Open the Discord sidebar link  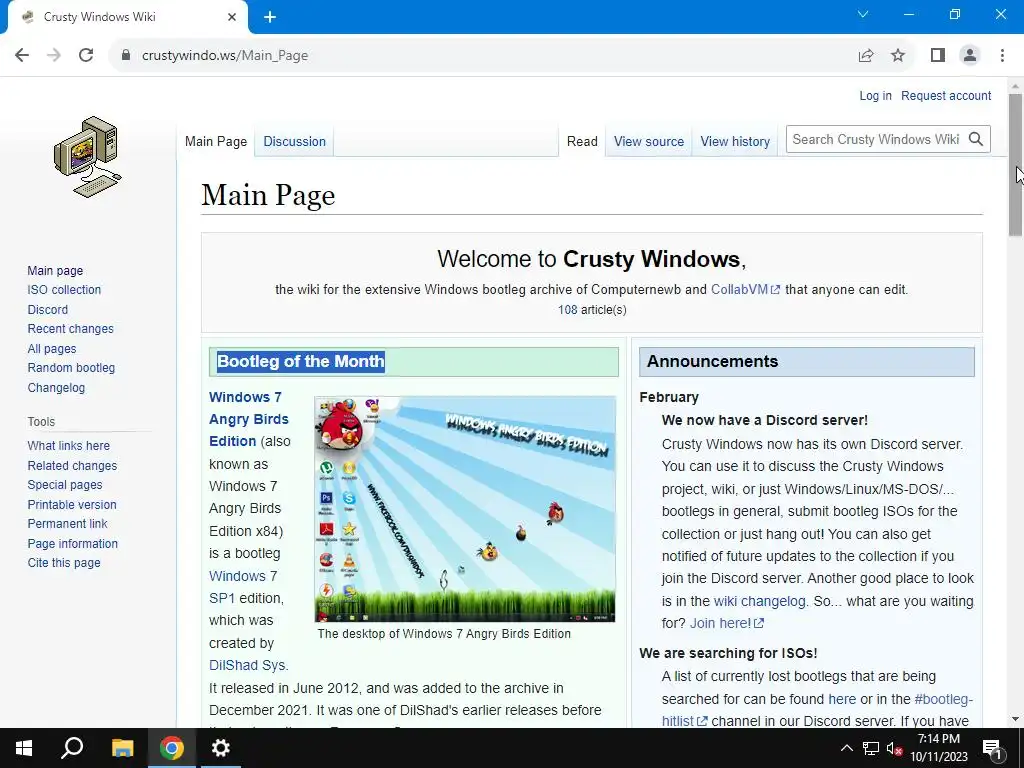(48, 310)
